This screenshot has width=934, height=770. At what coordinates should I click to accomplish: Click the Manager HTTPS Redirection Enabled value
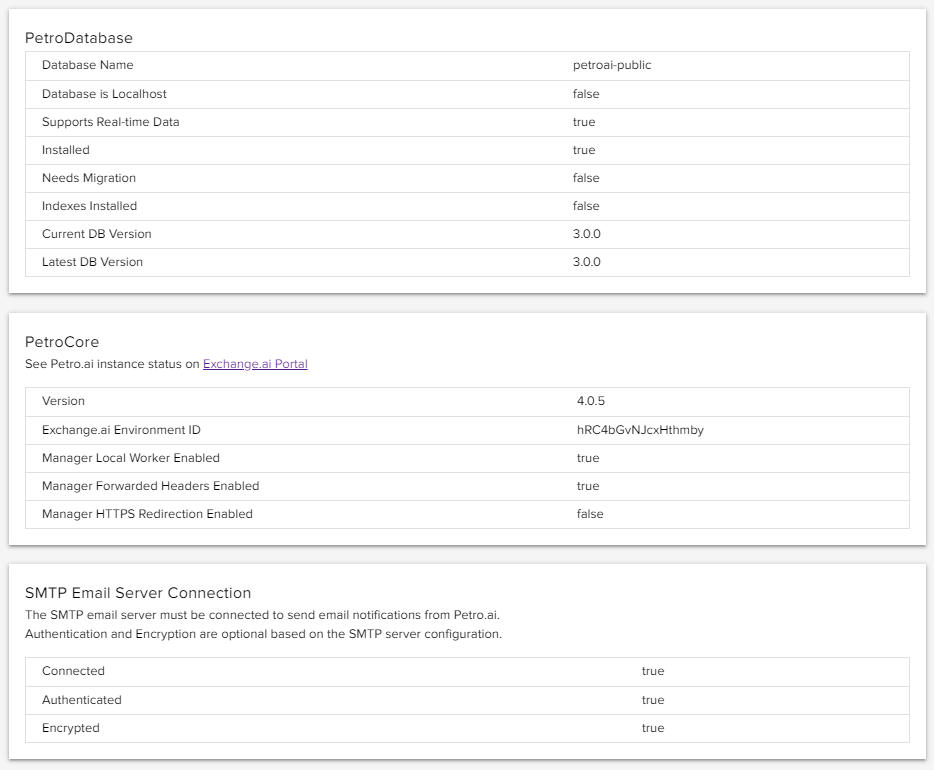590,514
